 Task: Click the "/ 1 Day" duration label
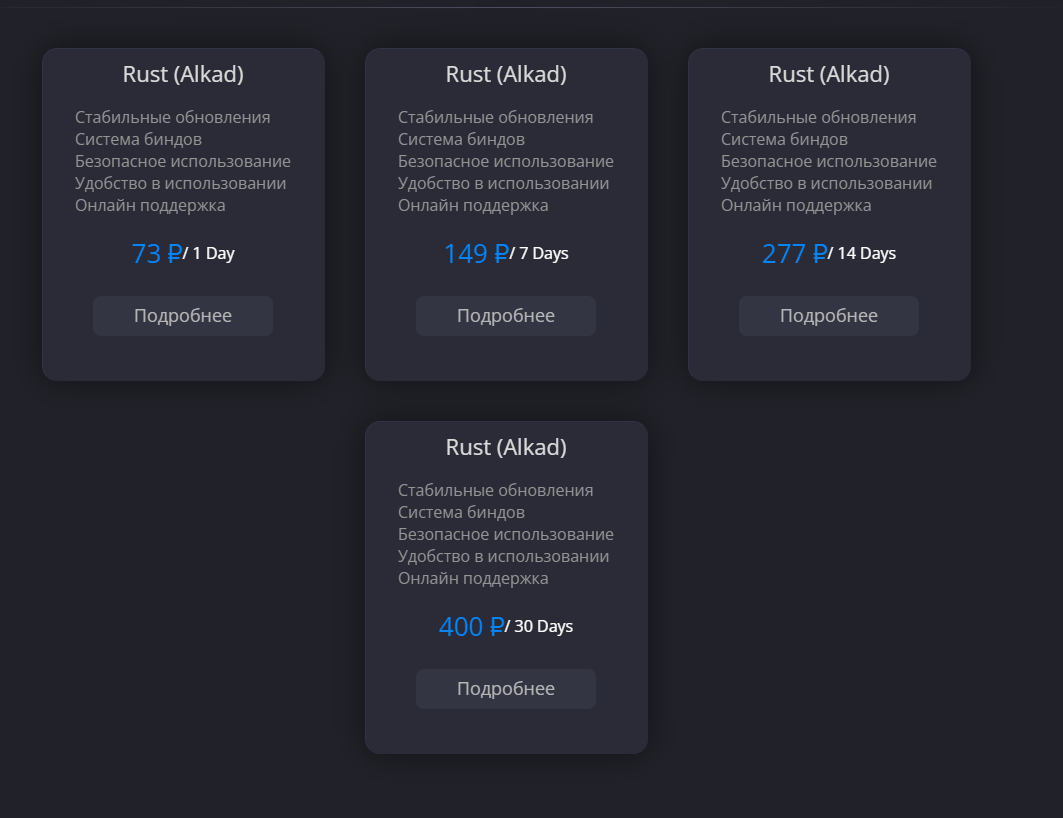point(210,254)
